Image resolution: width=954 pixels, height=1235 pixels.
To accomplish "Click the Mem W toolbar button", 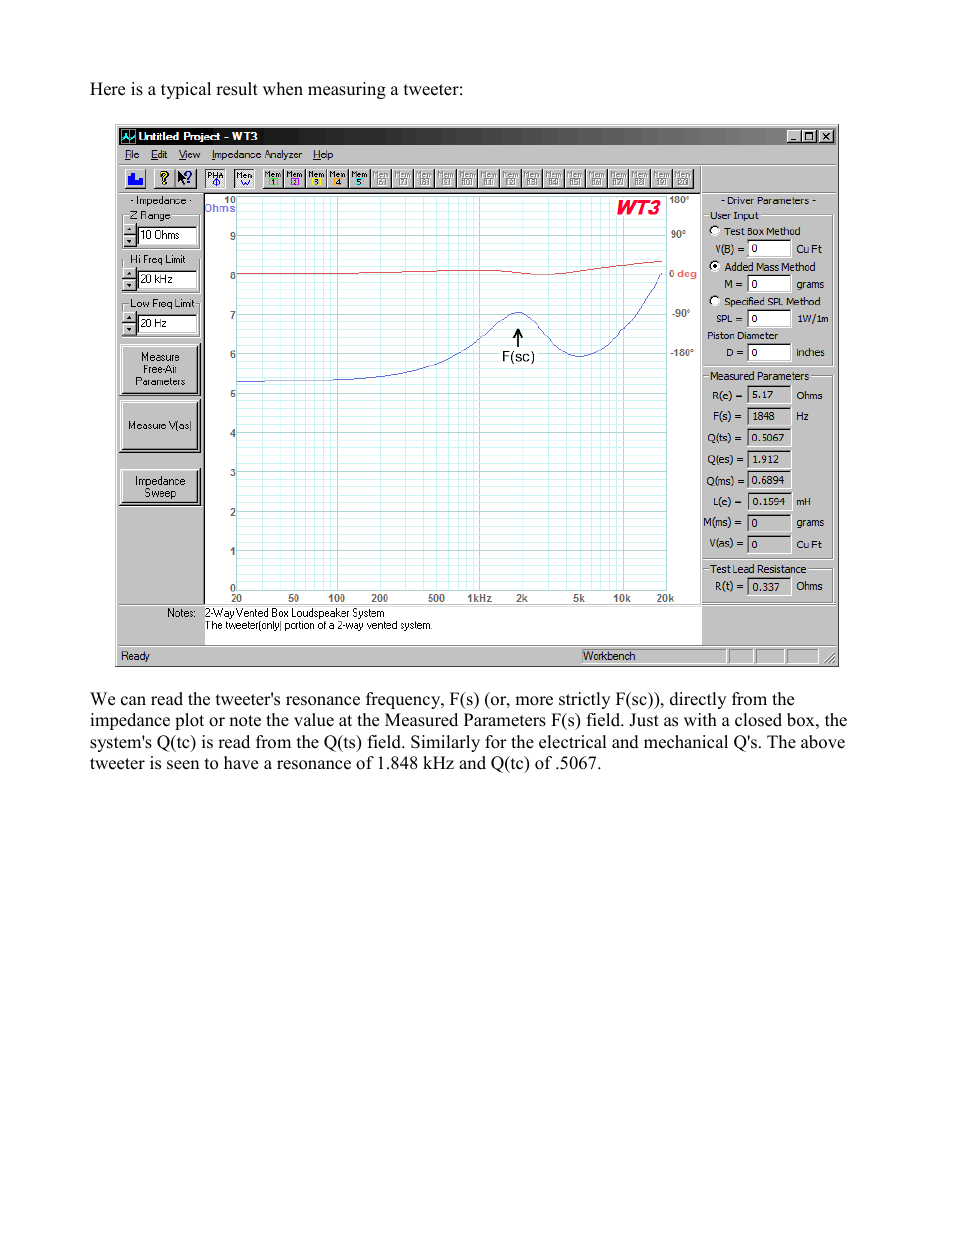I will click(244, 178).
